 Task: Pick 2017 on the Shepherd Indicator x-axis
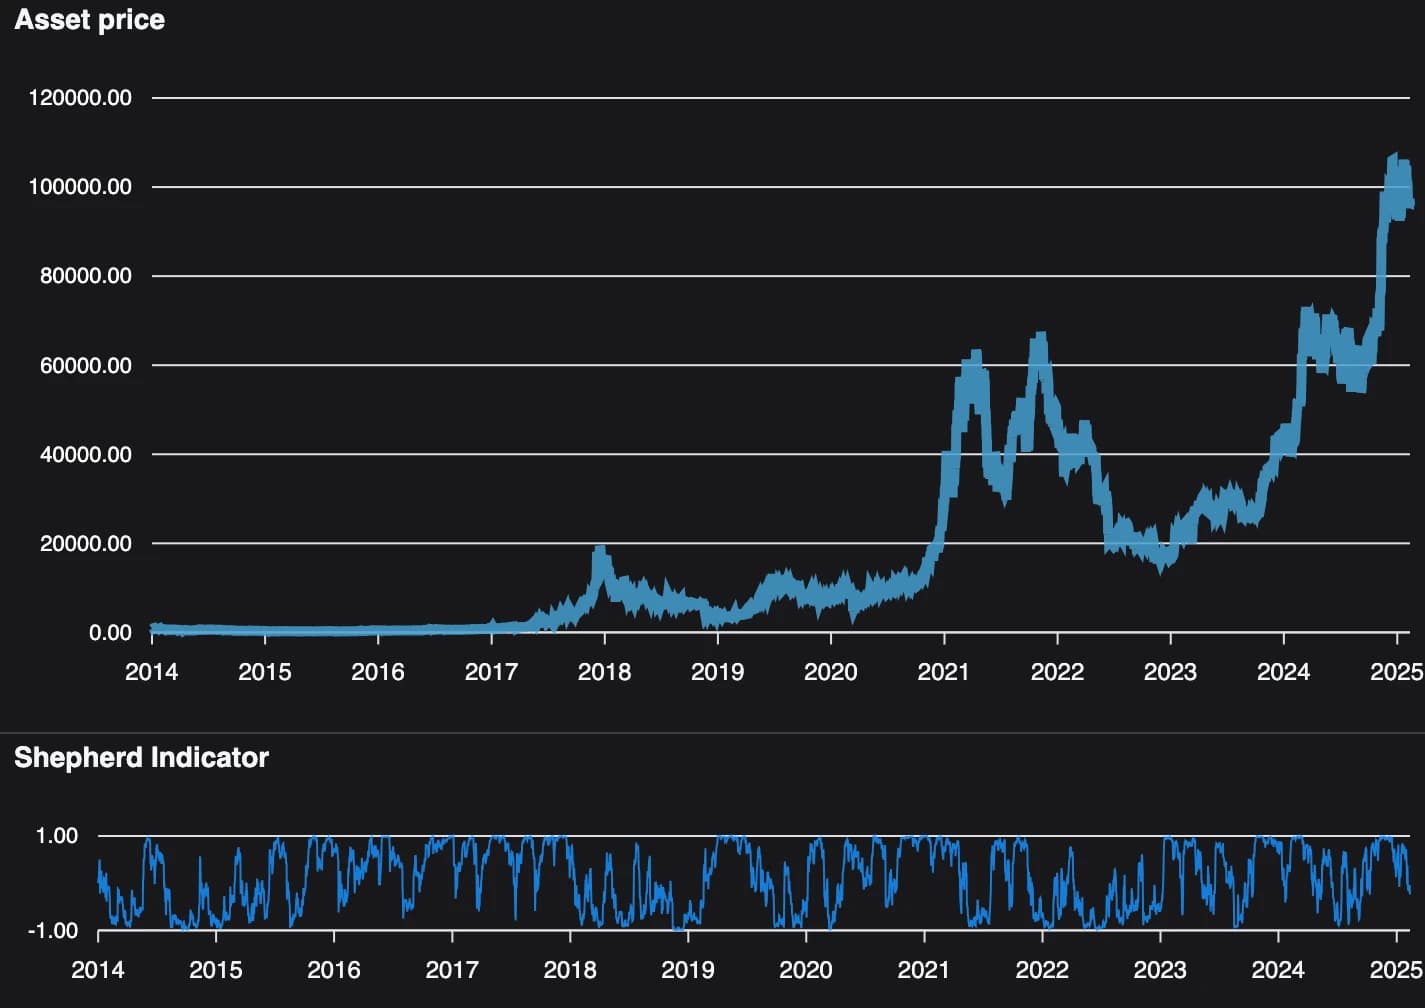pyautogui.click(x=452, y=970)
